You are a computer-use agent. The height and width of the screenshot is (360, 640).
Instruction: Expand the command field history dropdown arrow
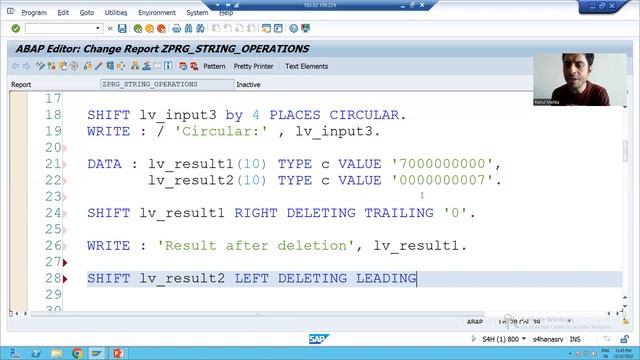98,28
